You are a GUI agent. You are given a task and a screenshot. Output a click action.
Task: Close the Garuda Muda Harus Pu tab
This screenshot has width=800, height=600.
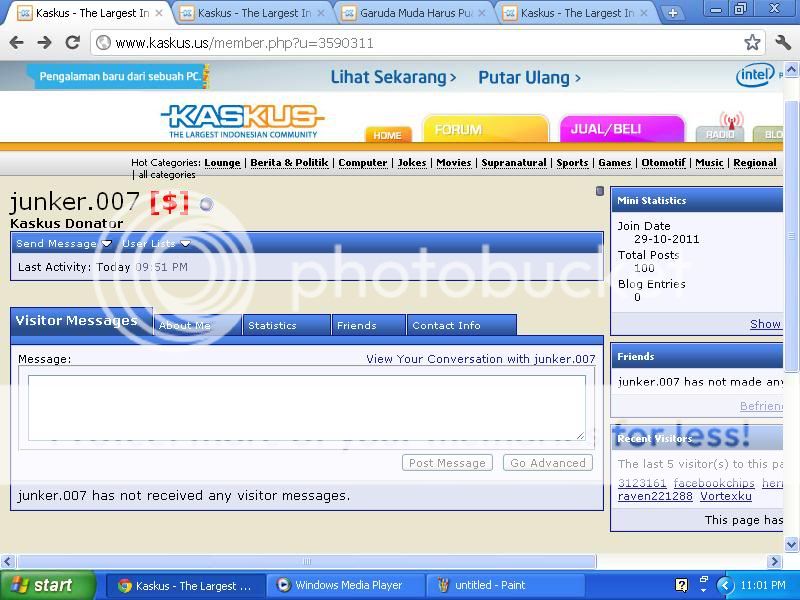(482, 13)
